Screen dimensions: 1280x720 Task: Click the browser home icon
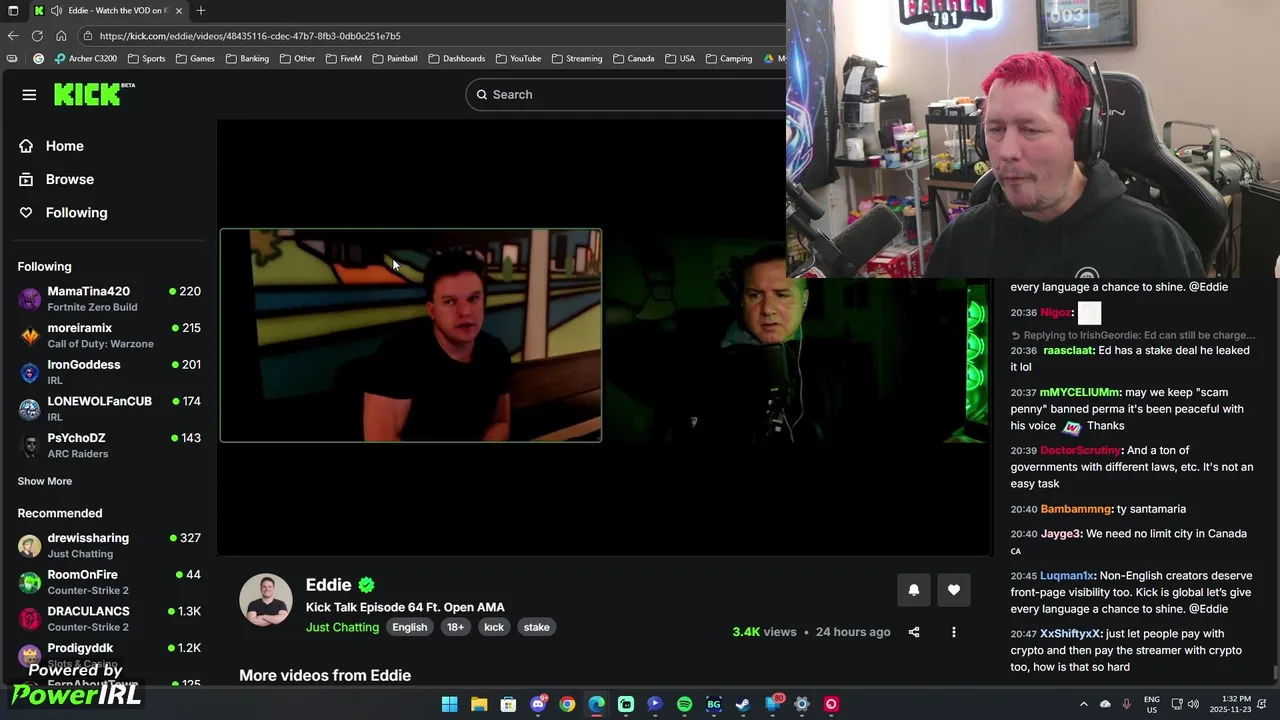point(61,36)
